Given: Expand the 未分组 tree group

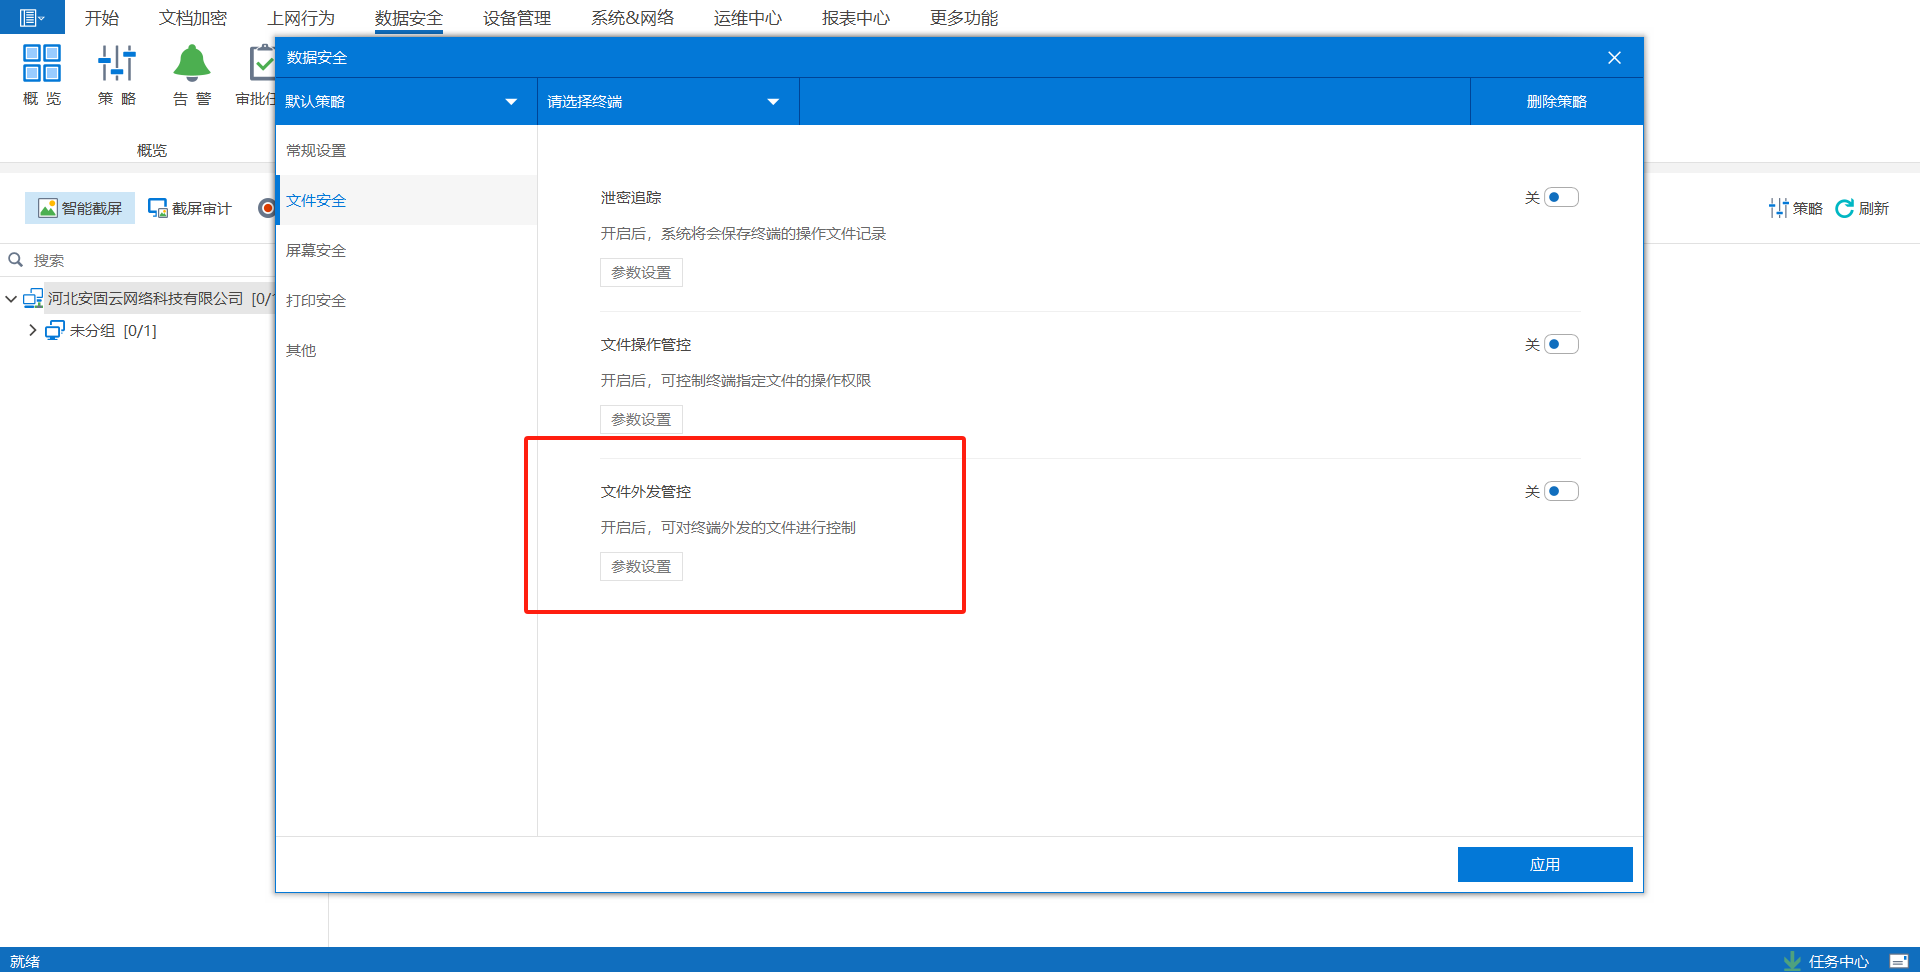Looking at the screenshot, I should coord(33,330).
